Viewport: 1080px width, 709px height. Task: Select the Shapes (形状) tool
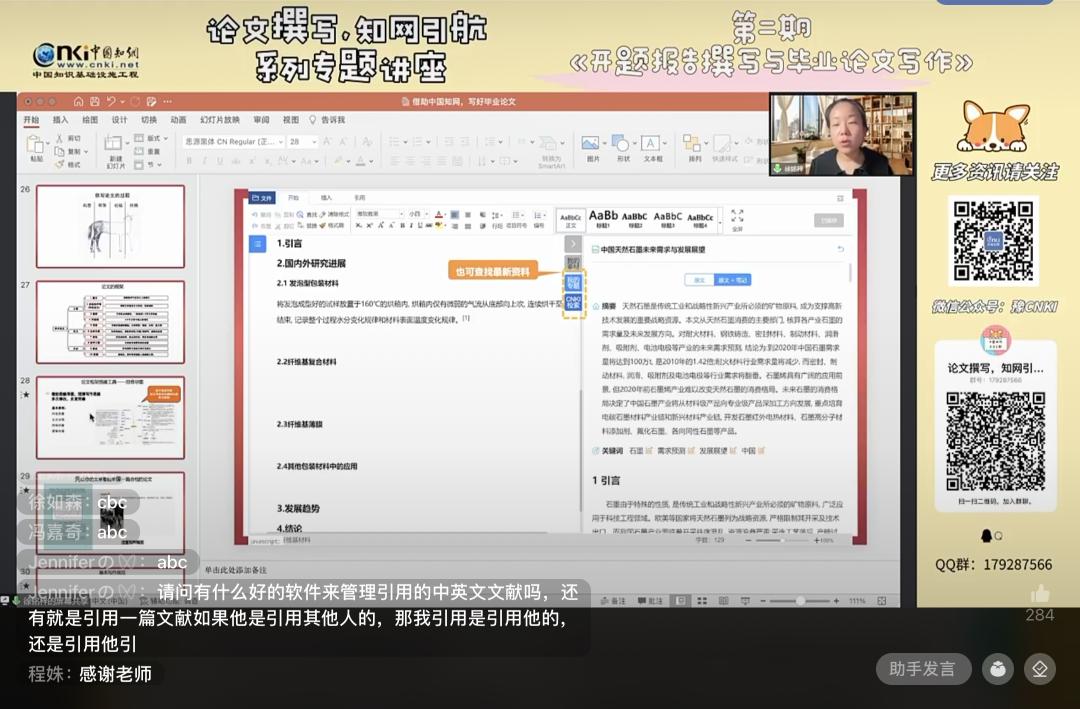[x=621, y=143]
